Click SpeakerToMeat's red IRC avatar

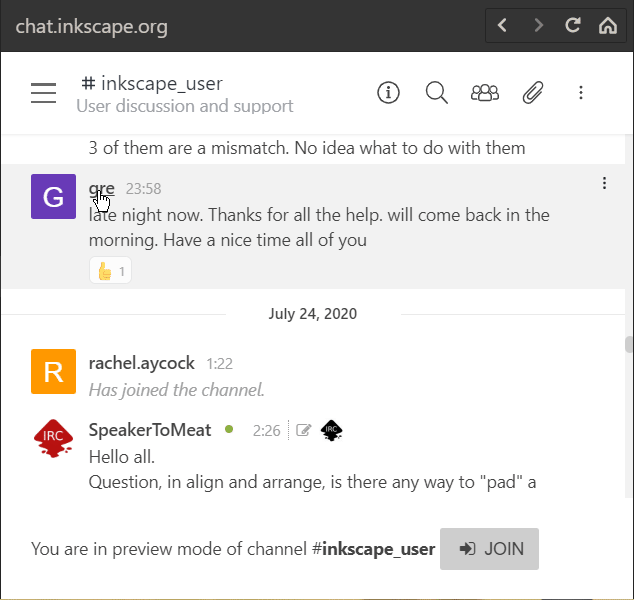click(x=53, y=439)
